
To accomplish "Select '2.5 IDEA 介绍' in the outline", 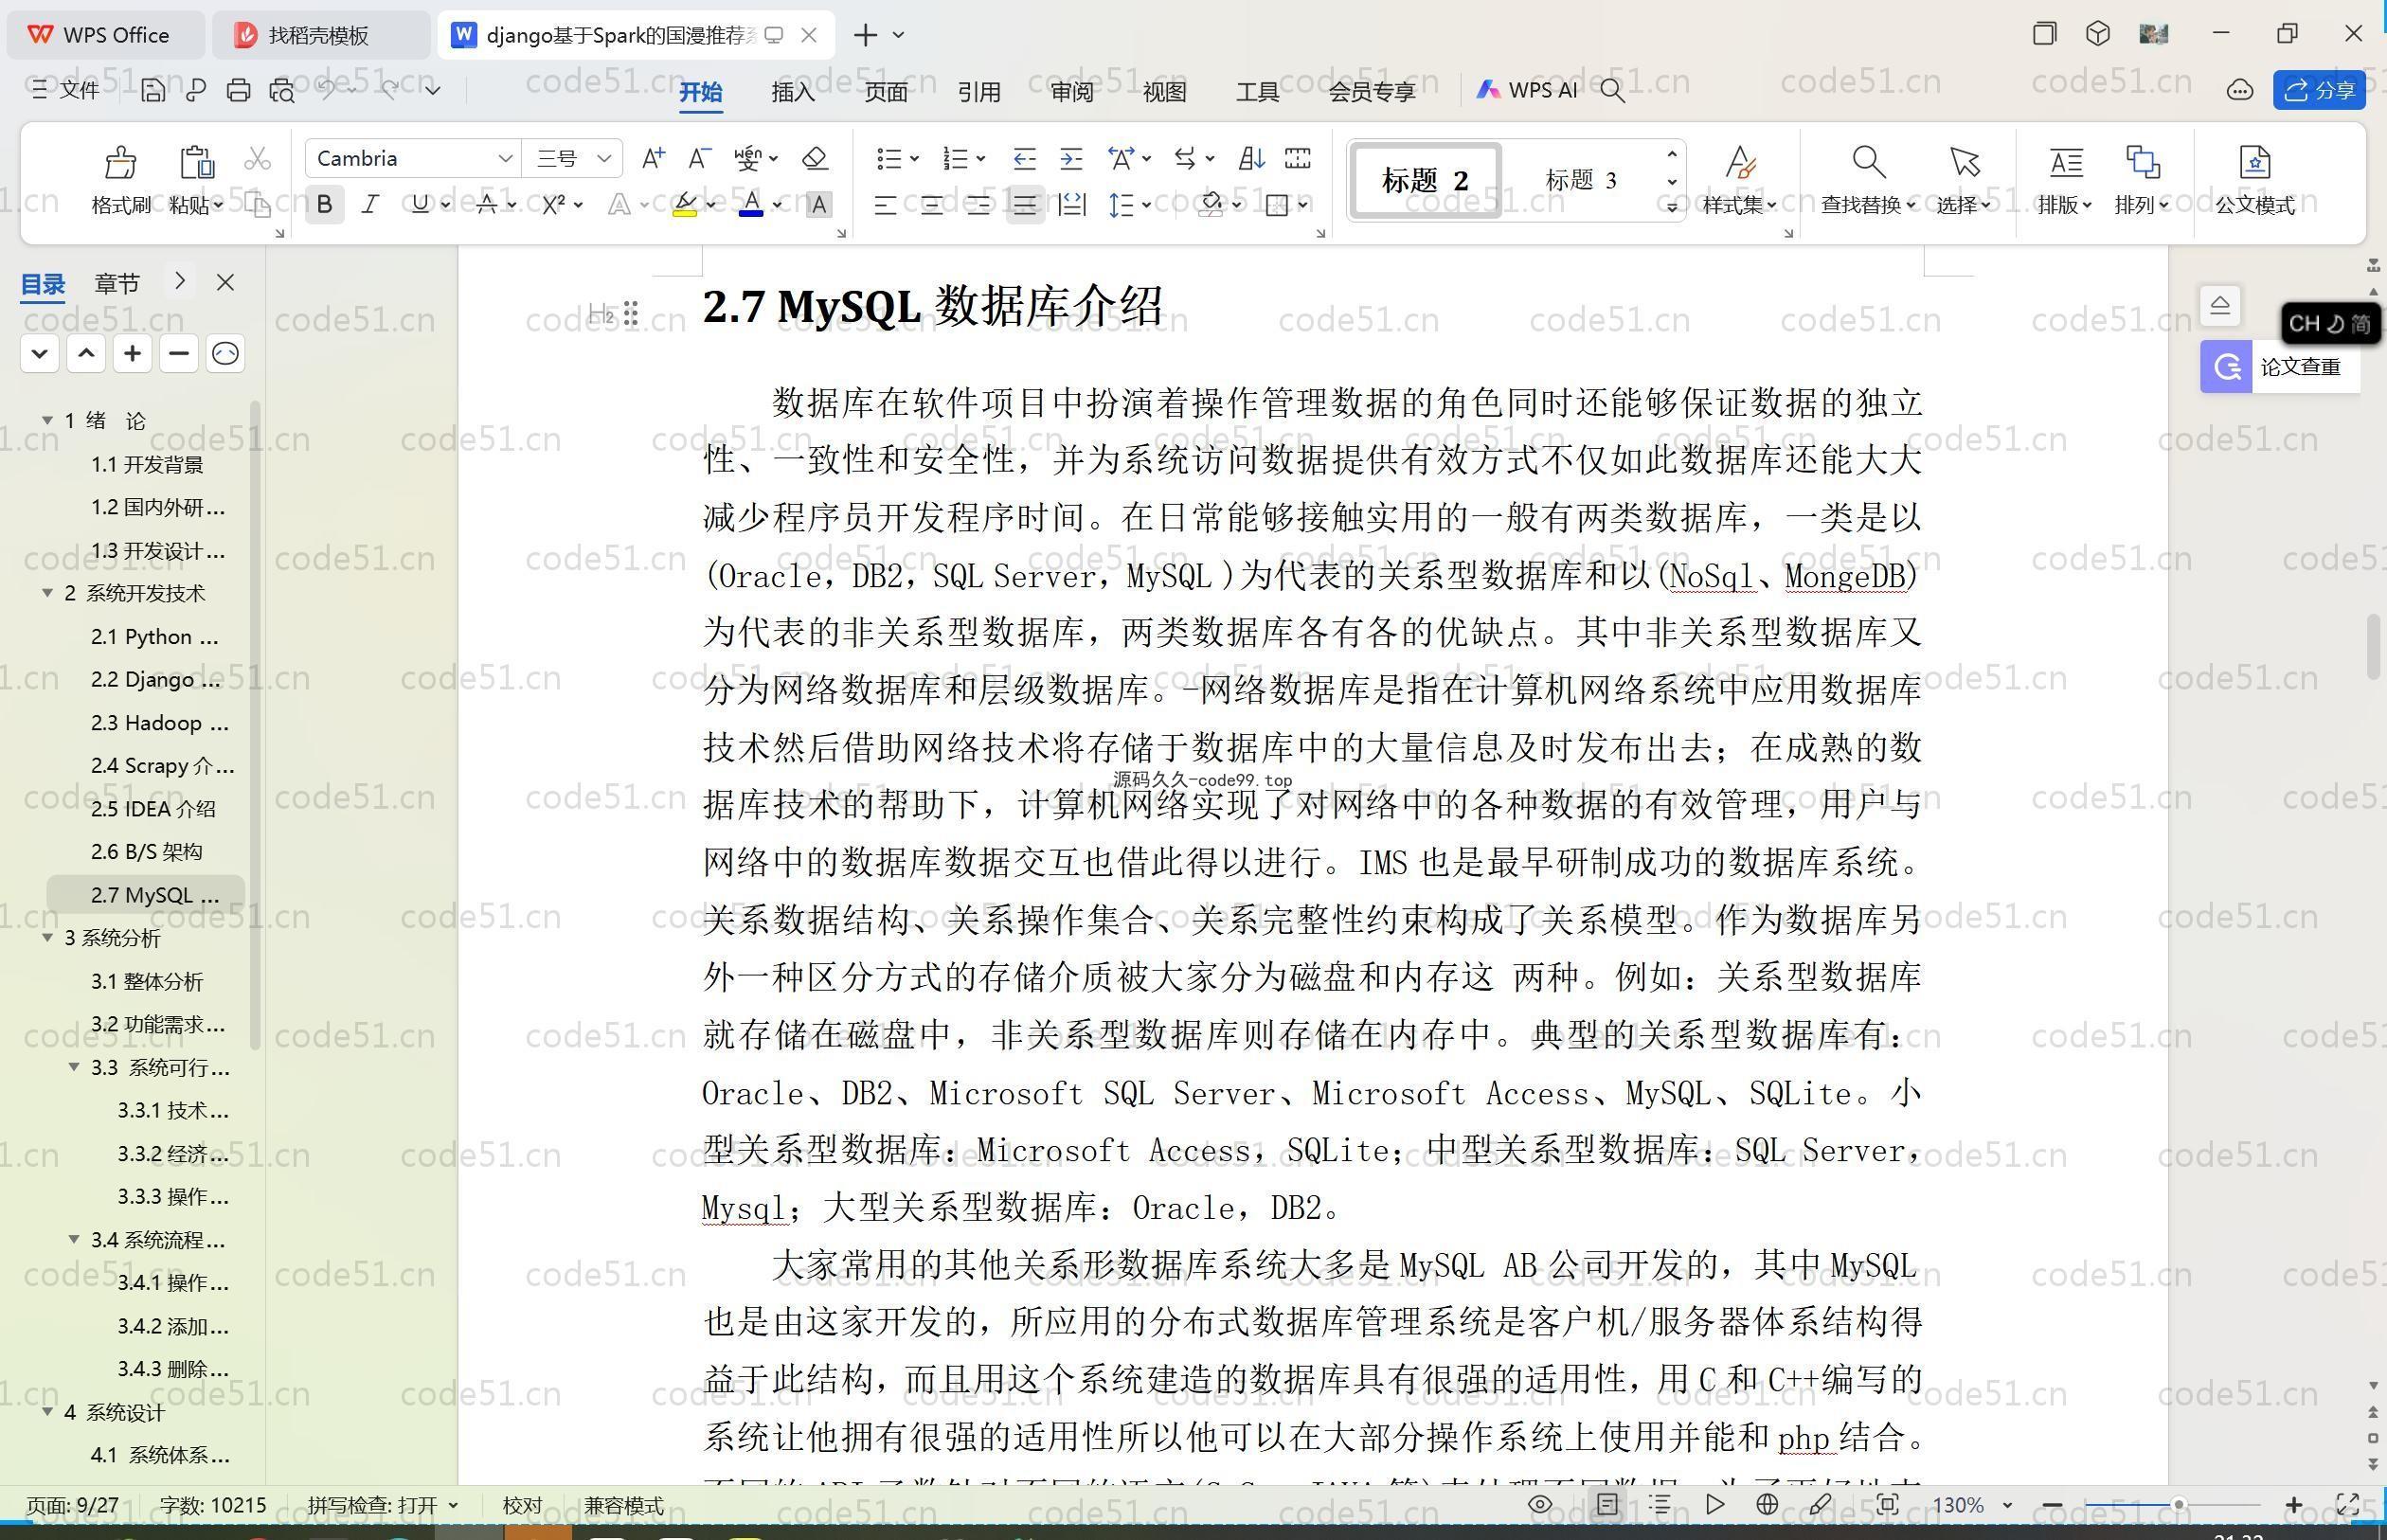I will pyautogui.click(x=152, y=808).
